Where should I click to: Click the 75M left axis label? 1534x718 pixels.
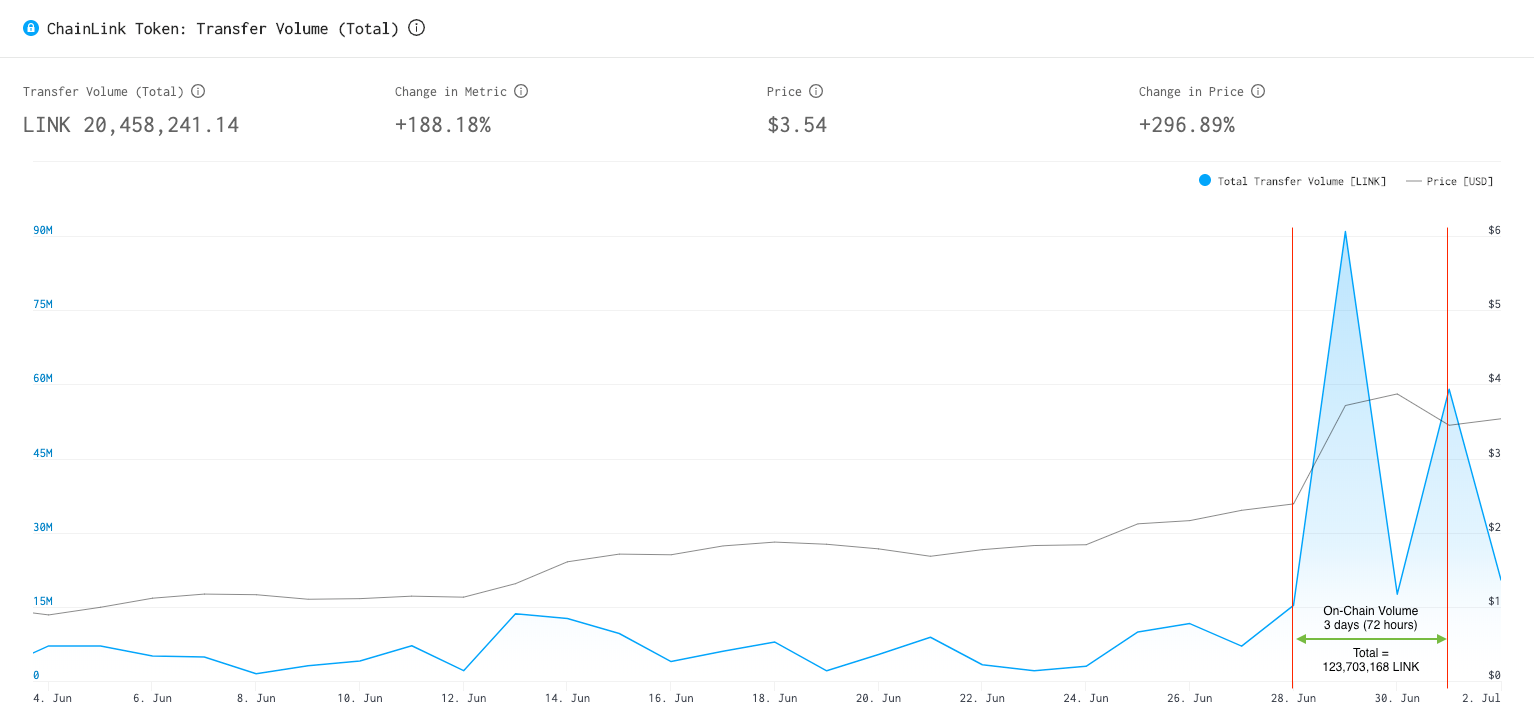43,305
